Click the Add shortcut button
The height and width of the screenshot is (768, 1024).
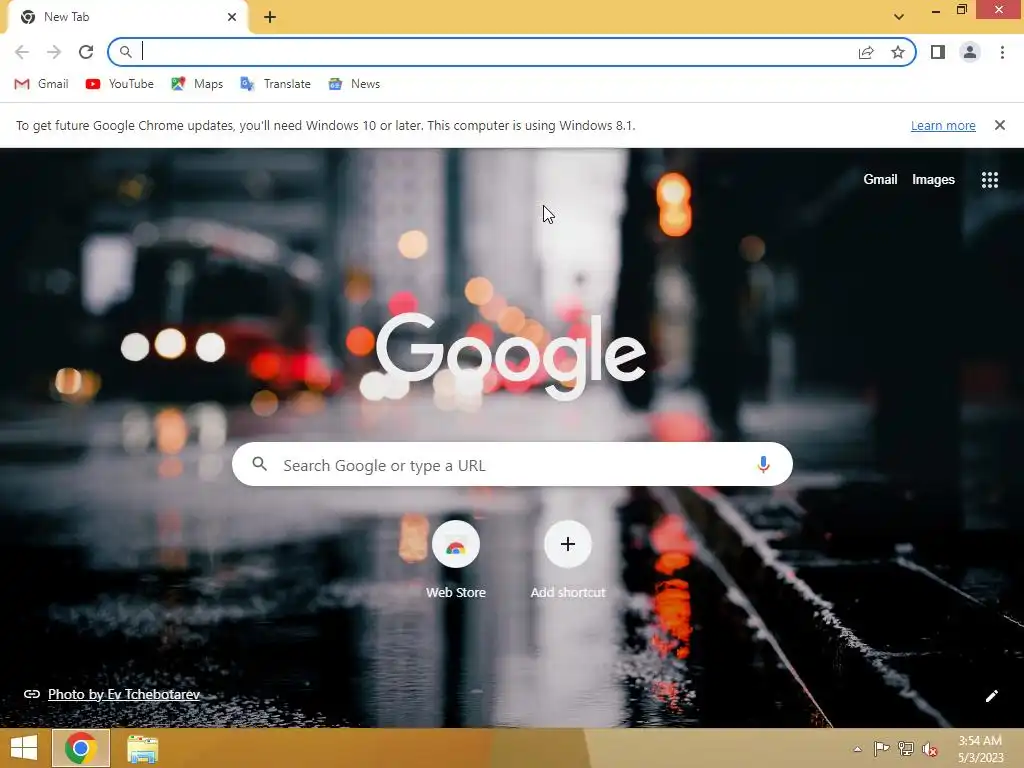pos(568,560)
